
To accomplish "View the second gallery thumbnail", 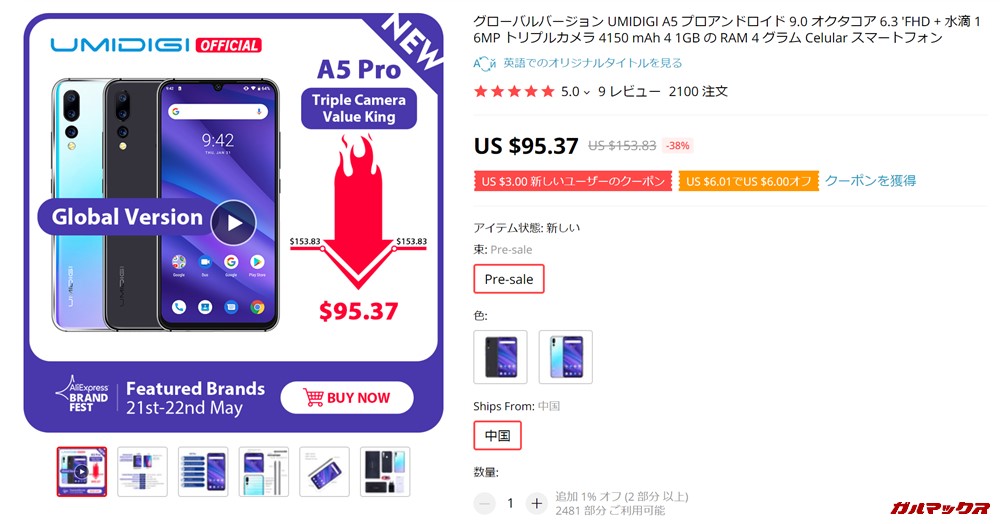I will (x=142, y=472).
